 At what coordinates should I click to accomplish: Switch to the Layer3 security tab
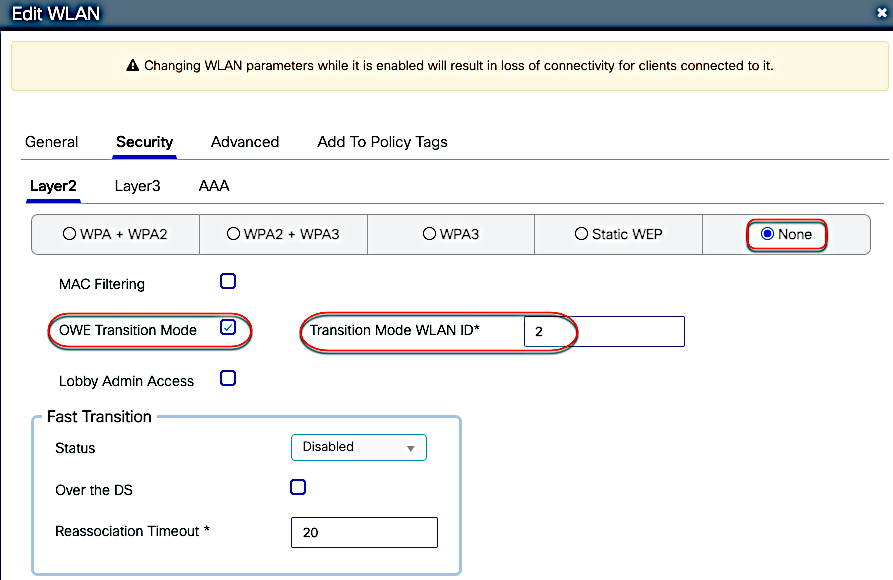point(139,186)
